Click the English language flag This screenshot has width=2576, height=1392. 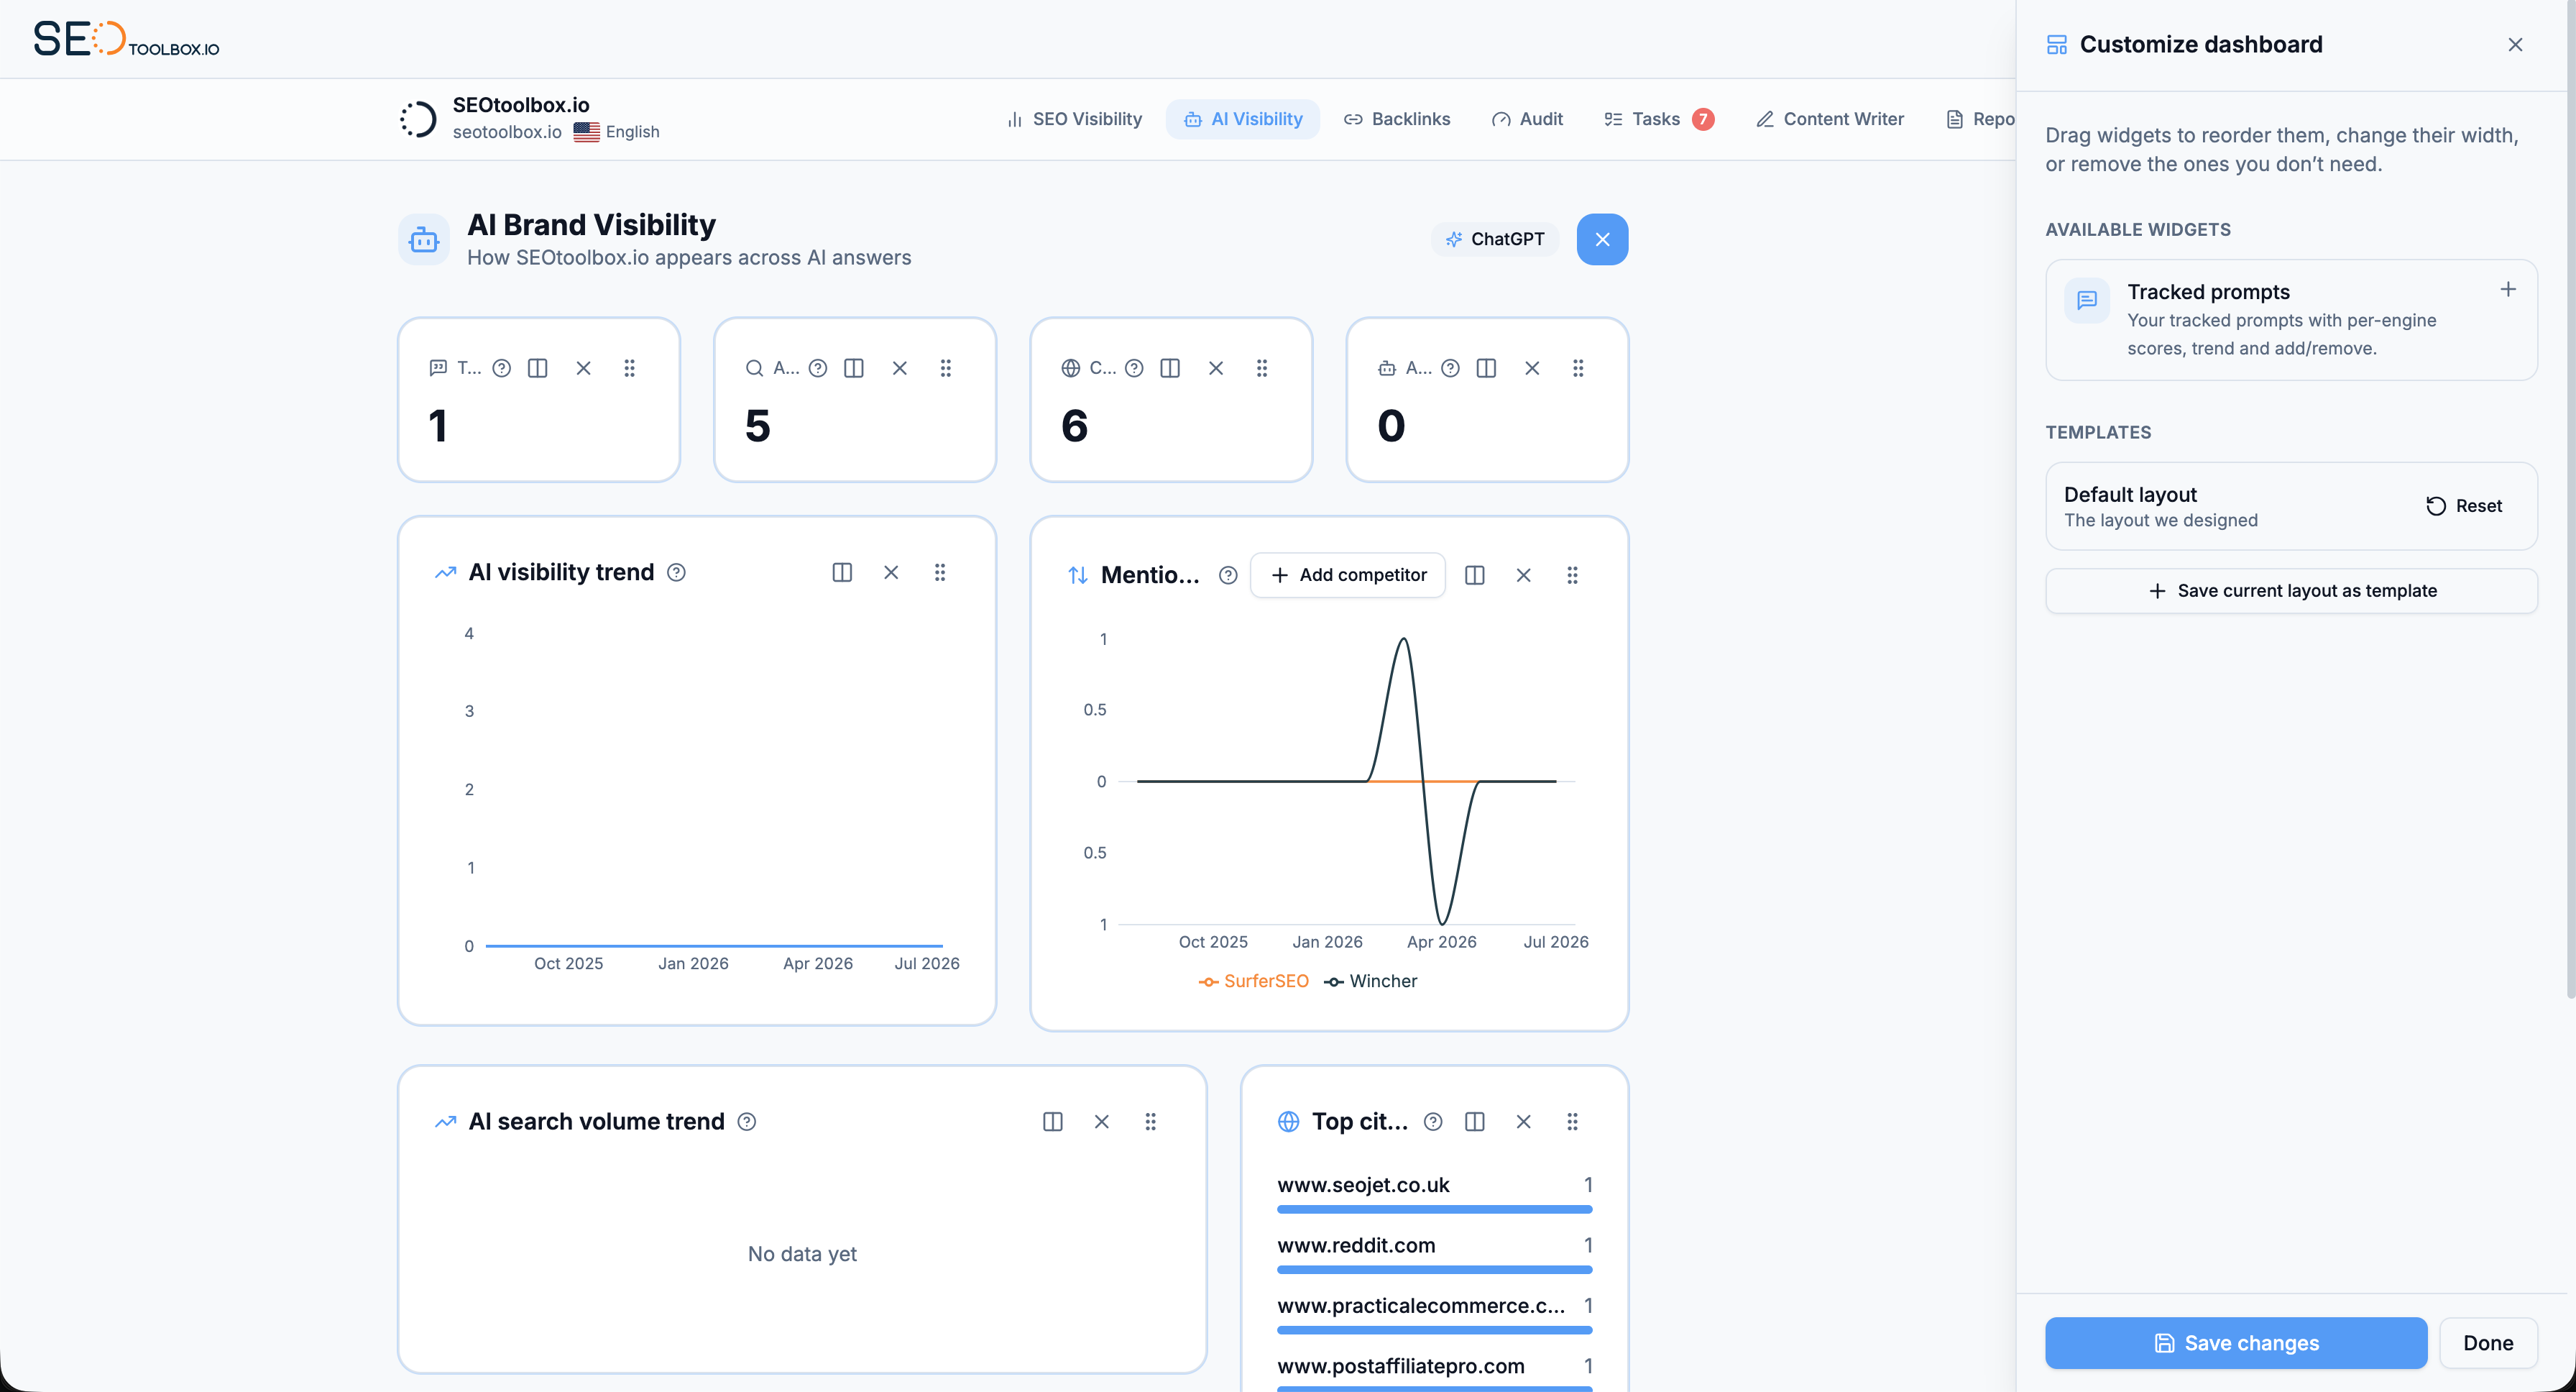tap(586, 132)
